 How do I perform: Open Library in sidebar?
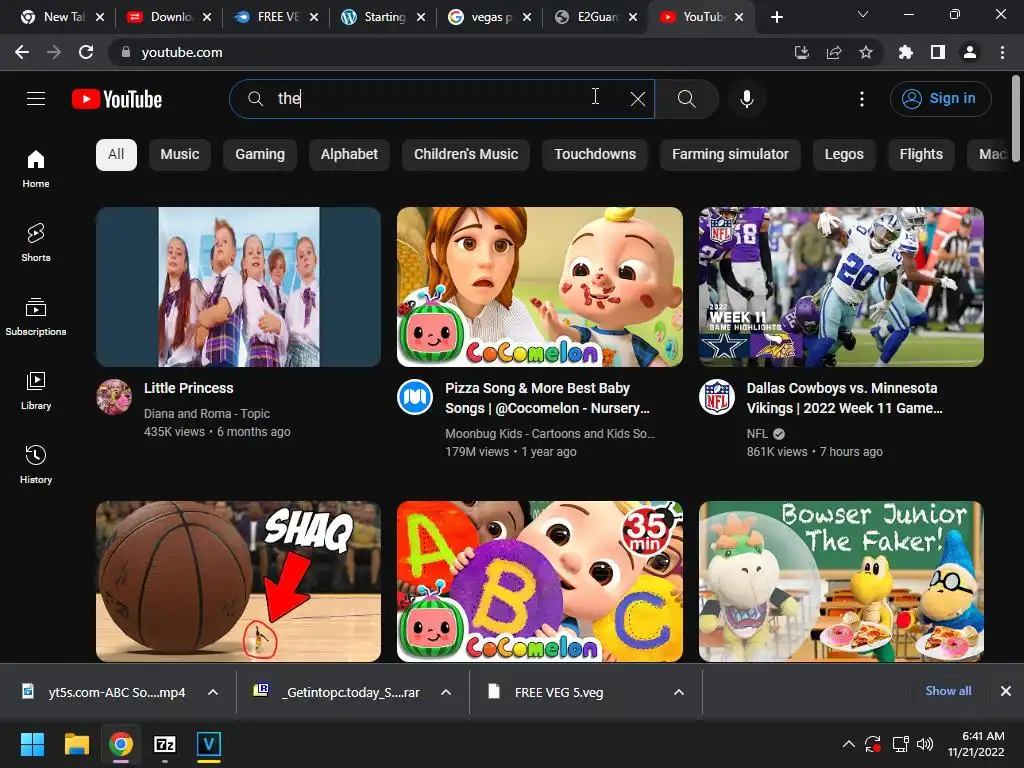(36, 391)
